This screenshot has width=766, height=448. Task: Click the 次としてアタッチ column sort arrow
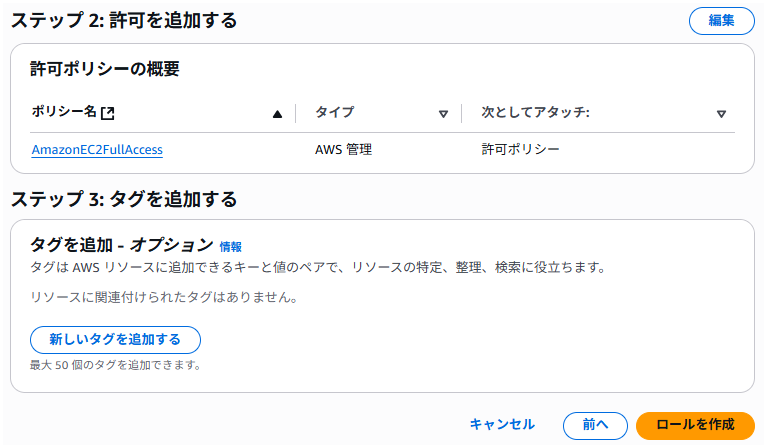(721, 114)
